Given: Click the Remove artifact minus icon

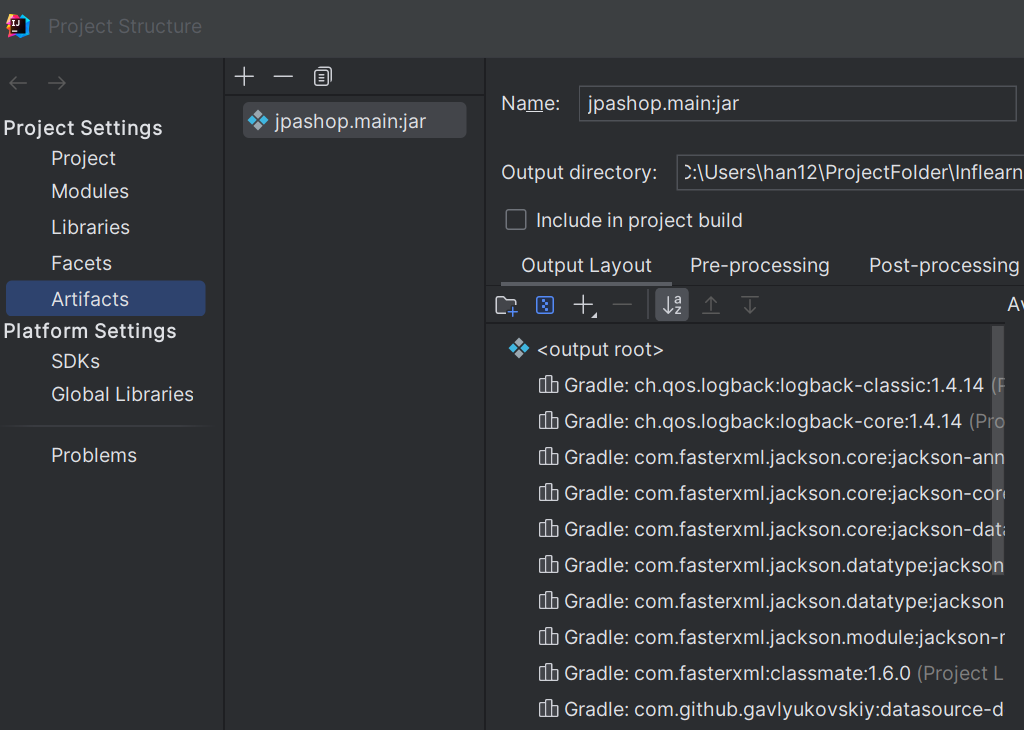Looking at the screenshot, I should 283,77.
